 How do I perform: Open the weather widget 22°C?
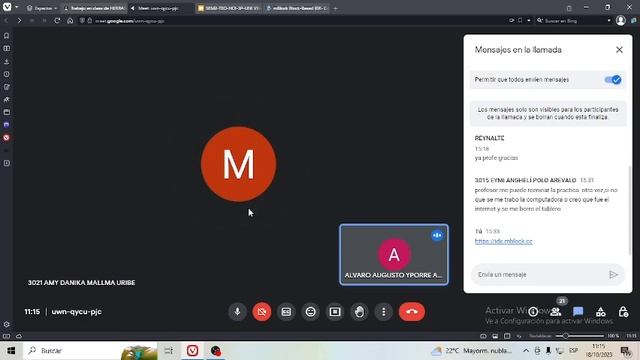(471, 351)
